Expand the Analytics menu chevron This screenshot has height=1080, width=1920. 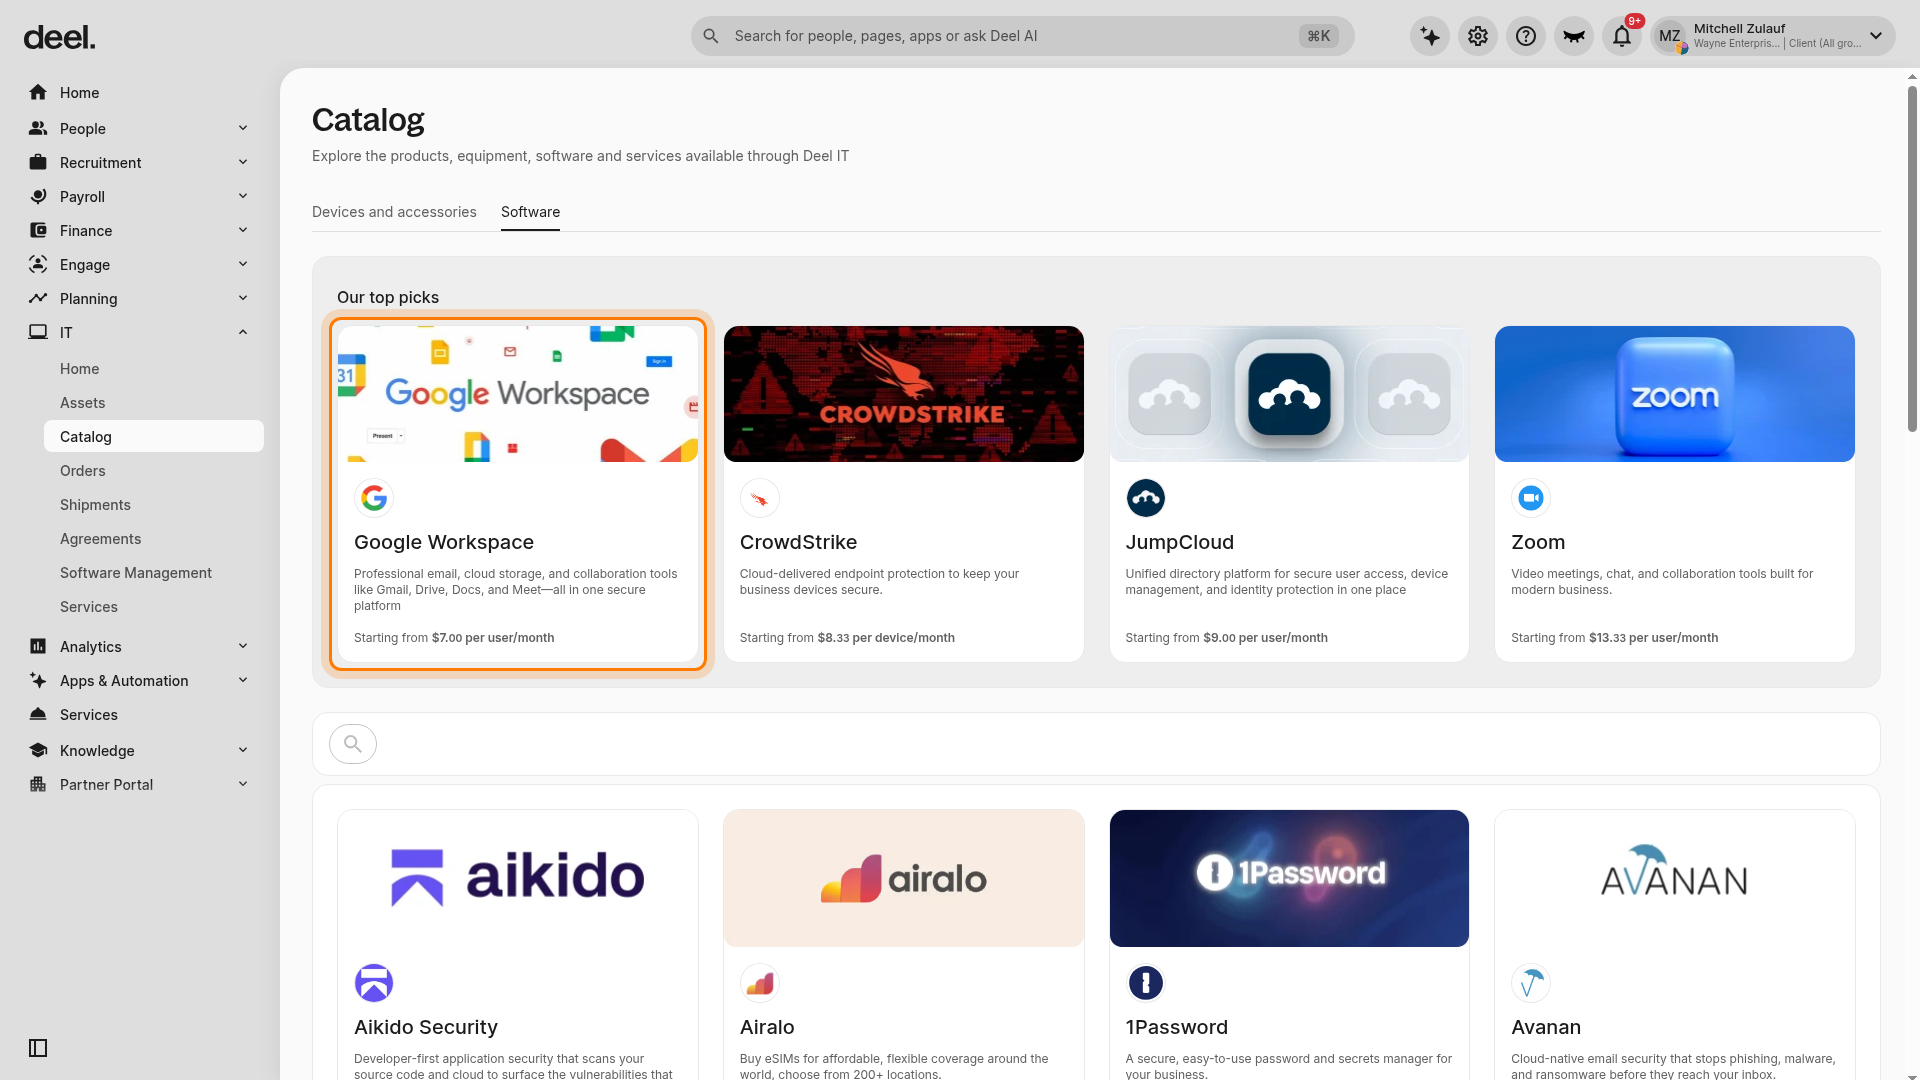[x=243, y=646]
